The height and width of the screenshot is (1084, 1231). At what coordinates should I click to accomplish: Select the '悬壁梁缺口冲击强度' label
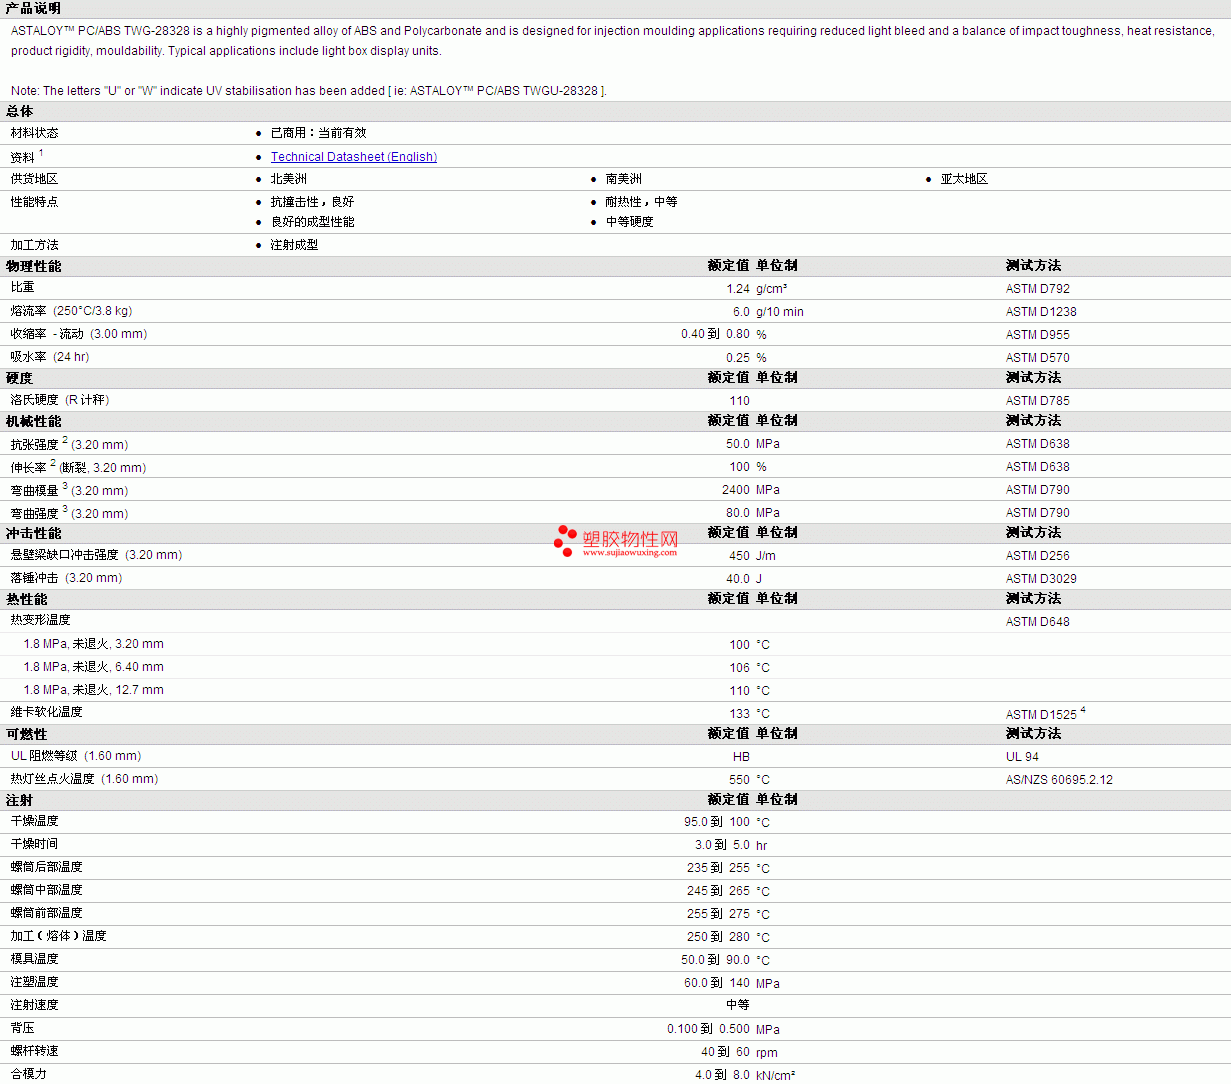click(65, 555)
